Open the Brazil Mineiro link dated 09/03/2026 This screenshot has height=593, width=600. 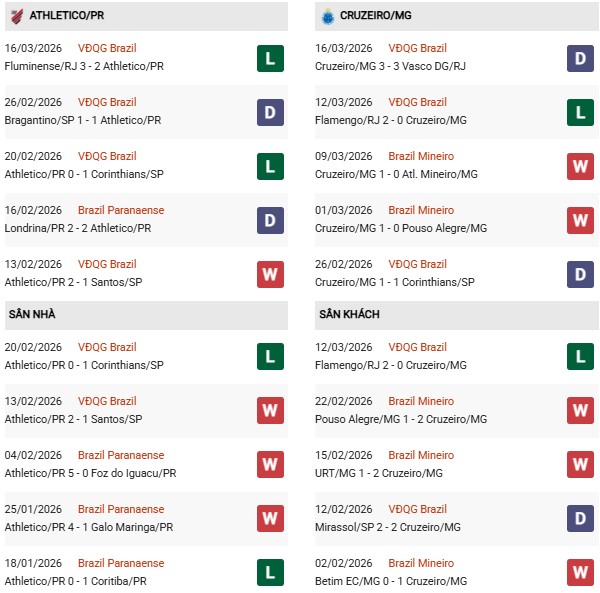point(421,156)
